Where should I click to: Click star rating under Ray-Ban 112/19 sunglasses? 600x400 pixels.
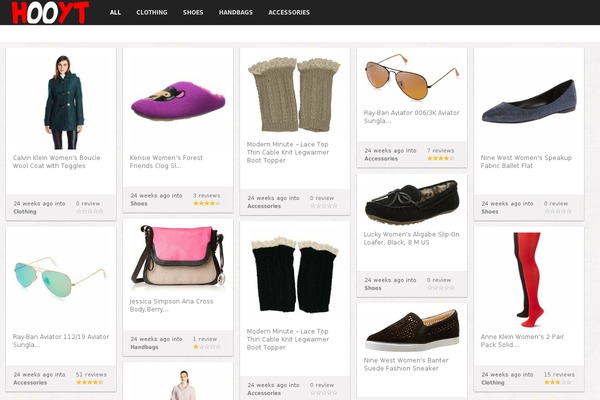90,382
